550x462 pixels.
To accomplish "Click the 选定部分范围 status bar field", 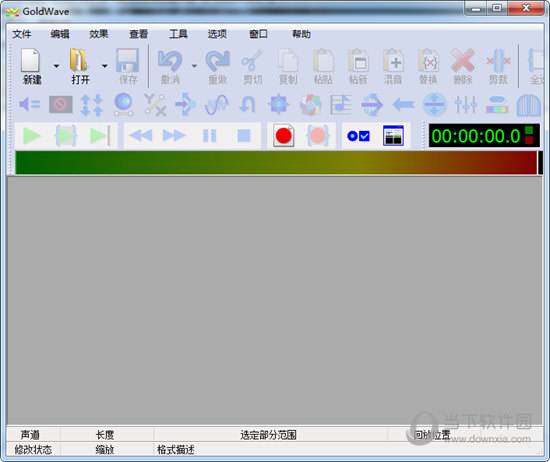I will tap(270, 435).
